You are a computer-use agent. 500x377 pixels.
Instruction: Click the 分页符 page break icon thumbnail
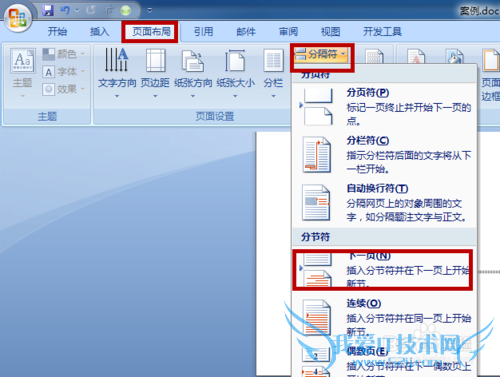317,107
